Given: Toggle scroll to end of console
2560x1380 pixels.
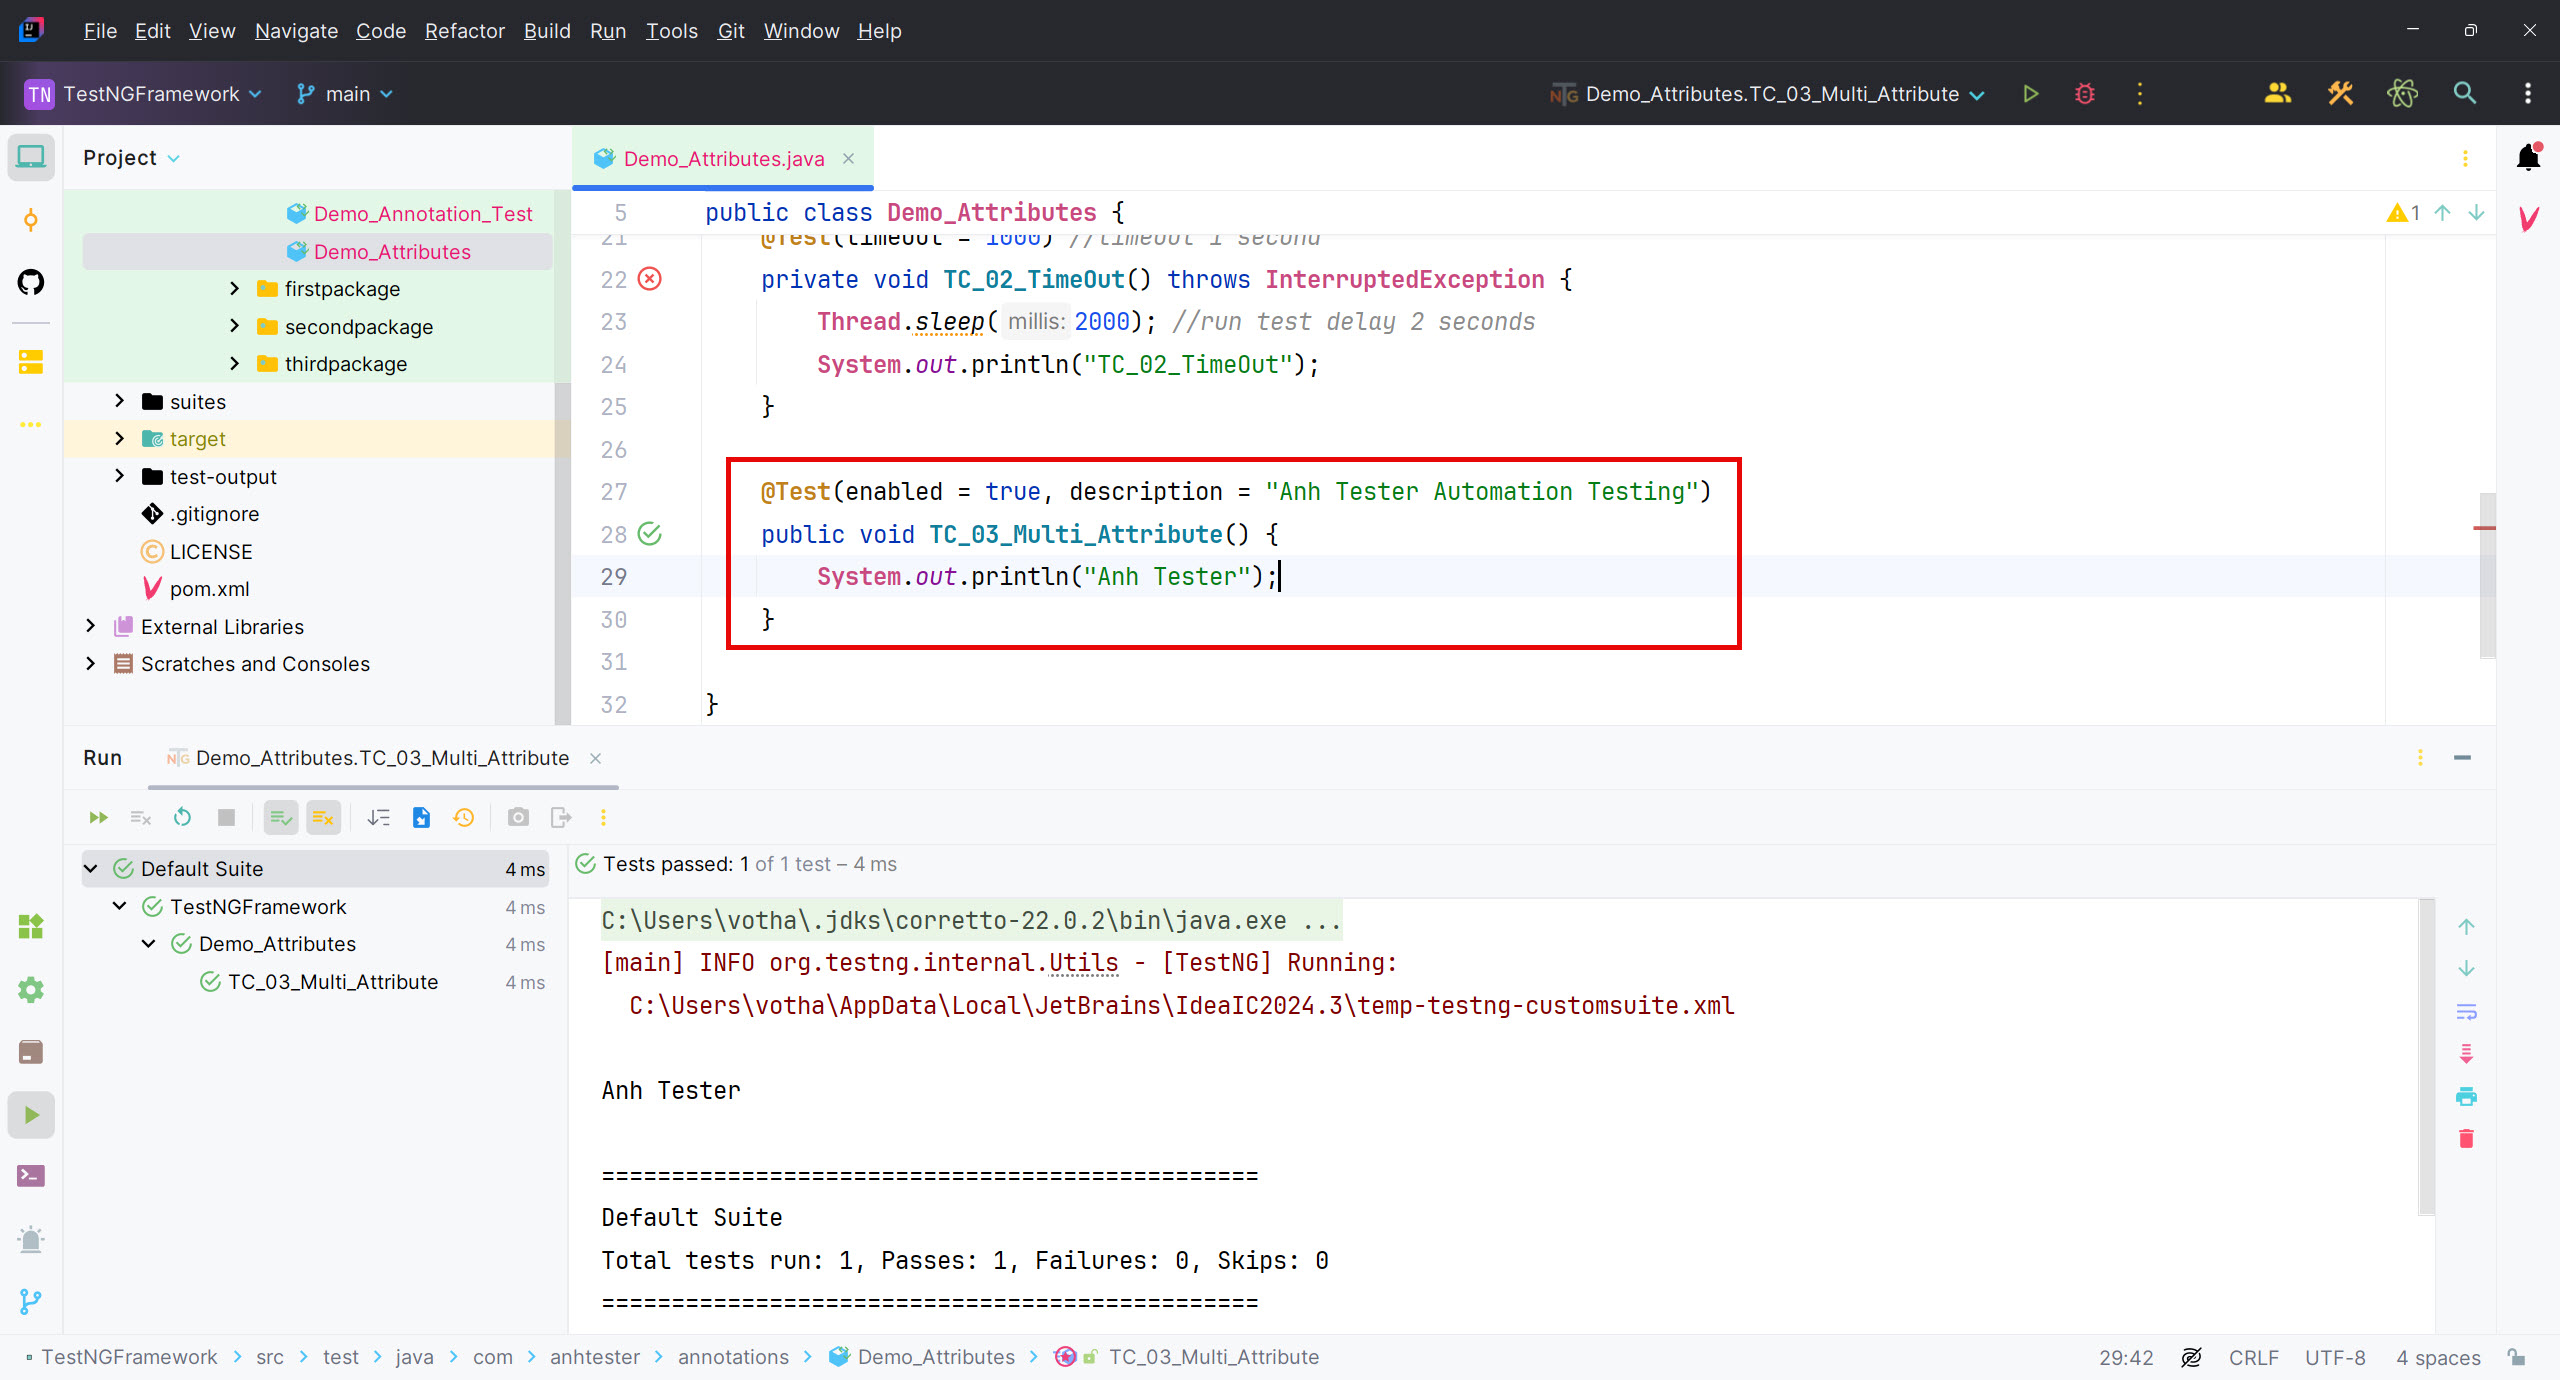Looking at the screenshot, I should pyautogui.click(x=2466, y=1053).
